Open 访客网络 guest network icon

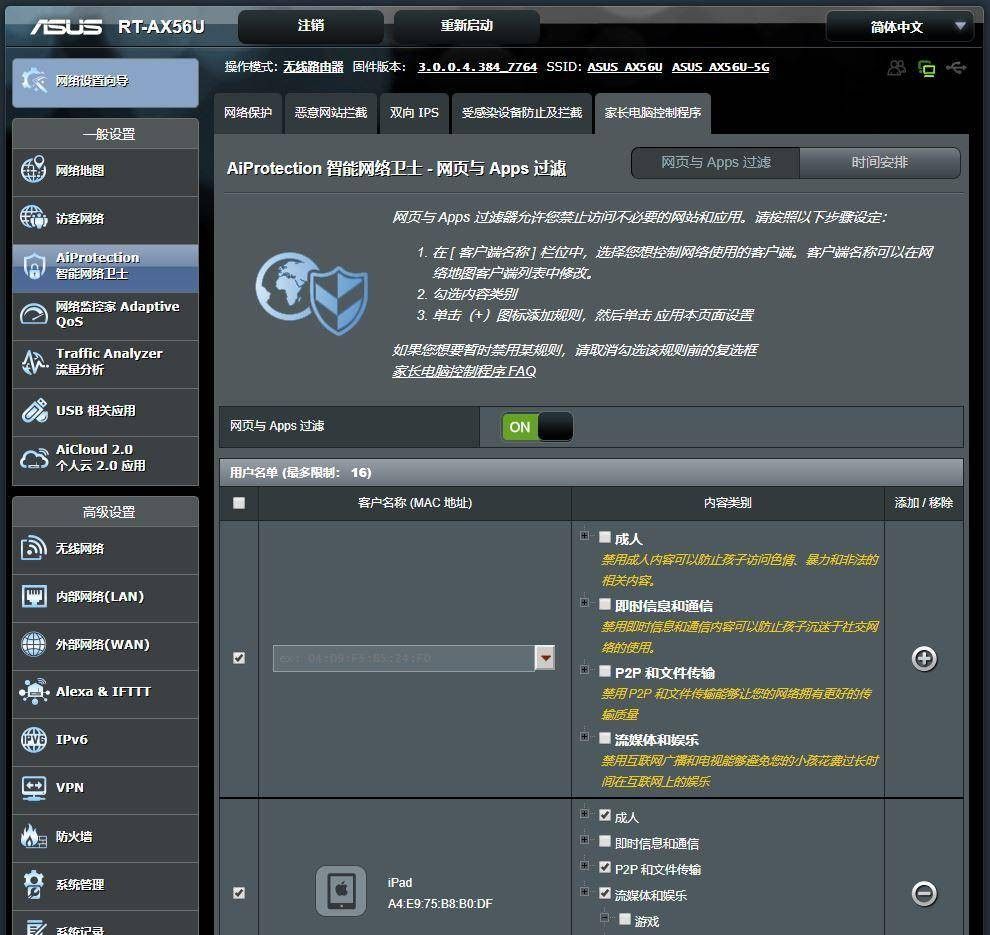click(x=34, y=218)
